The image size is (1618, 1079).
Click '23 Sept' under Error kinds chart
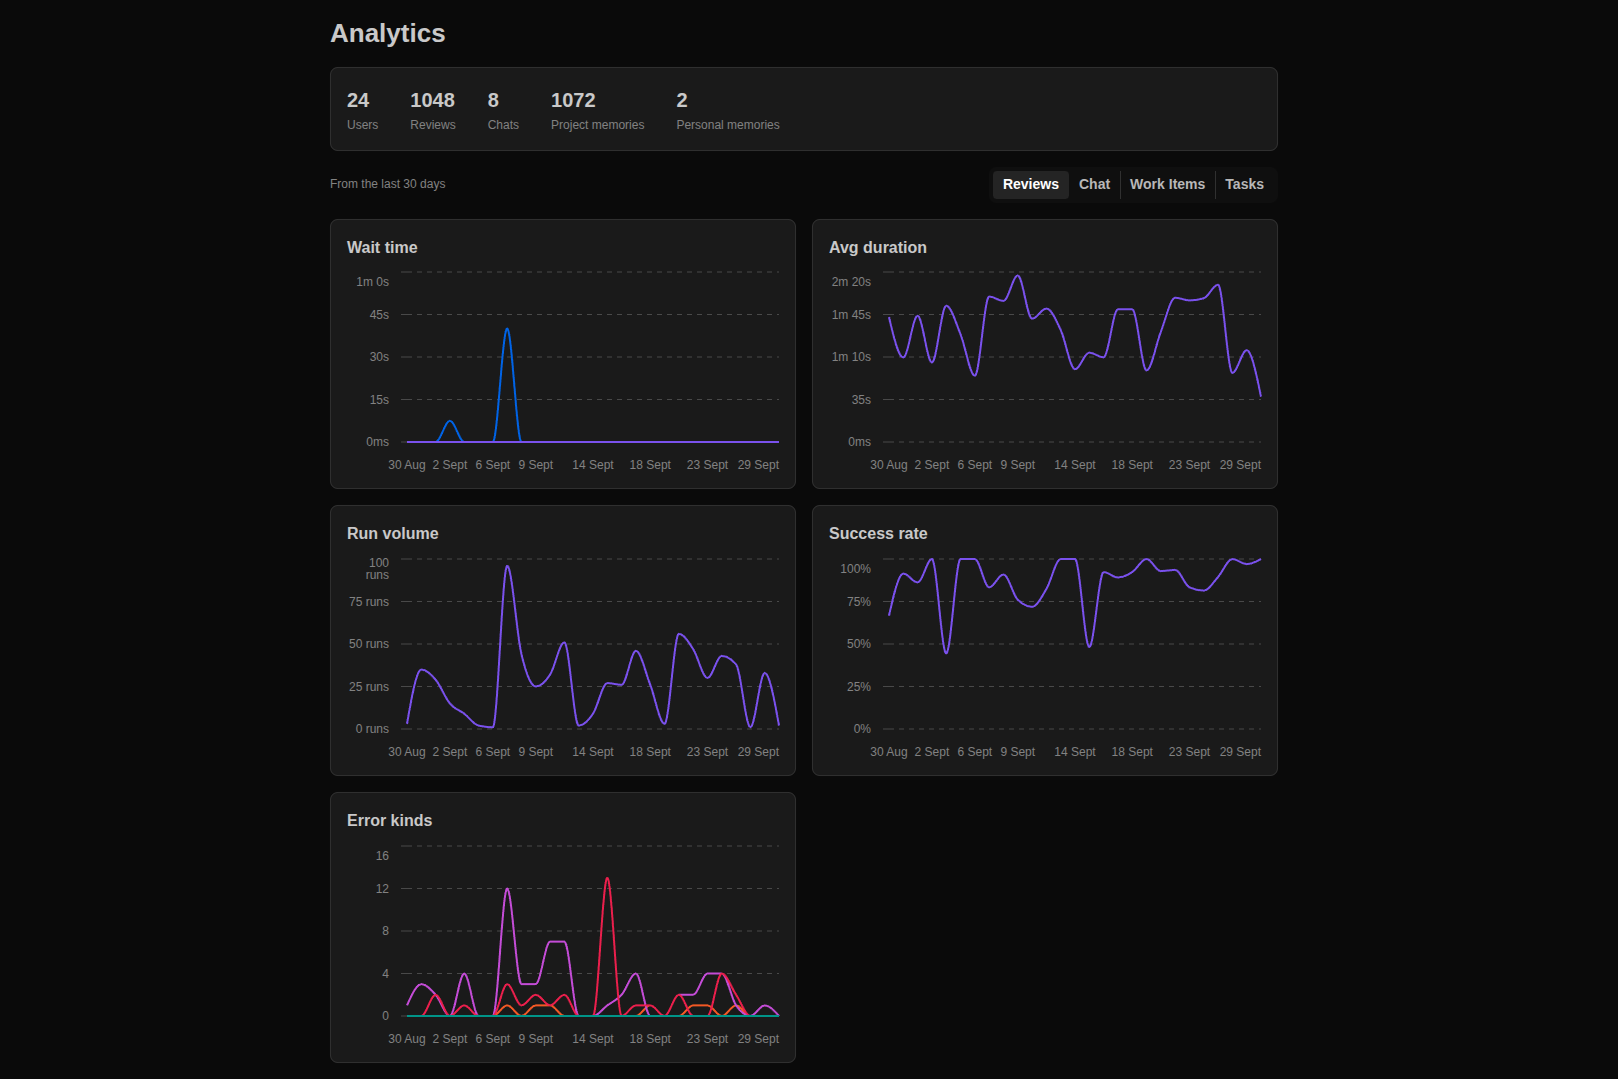pyautogui.click(x=707, y=1039)
